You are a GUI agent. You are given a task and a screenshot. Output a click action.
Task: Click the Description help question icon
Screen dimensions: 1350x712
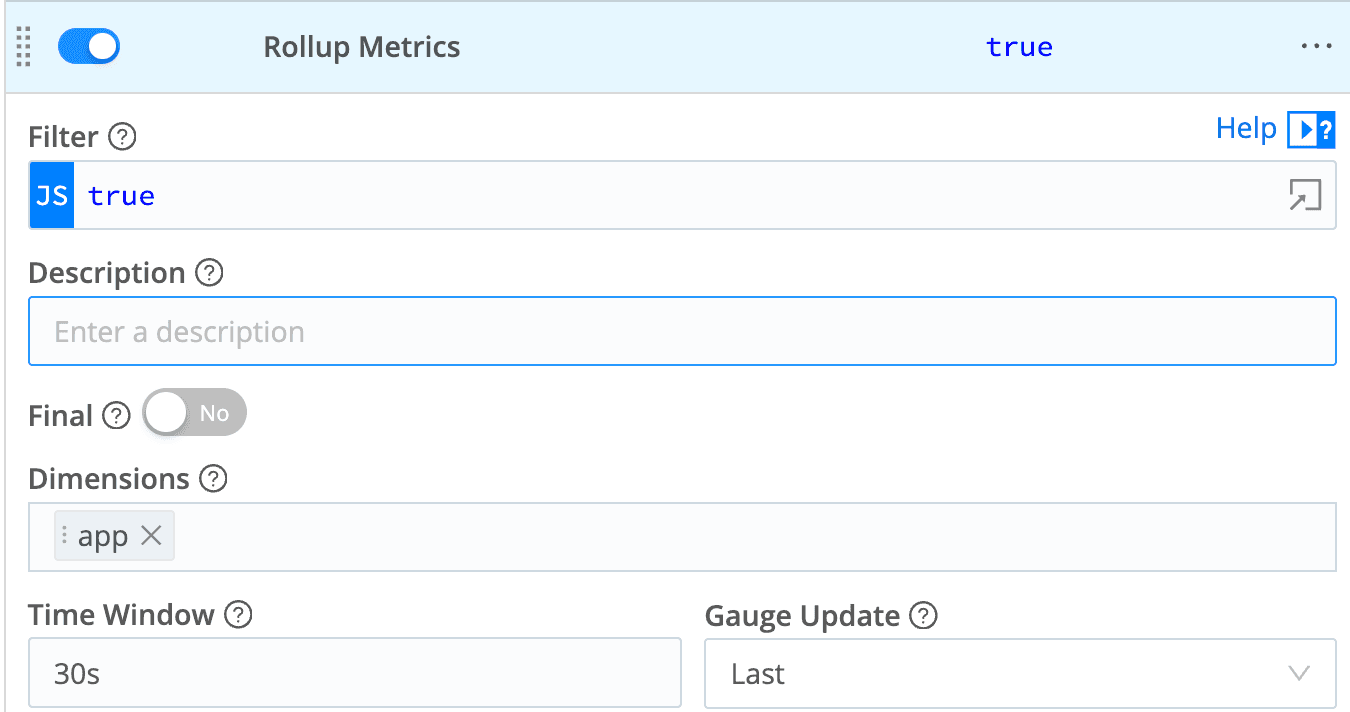(x=209, y=273)
